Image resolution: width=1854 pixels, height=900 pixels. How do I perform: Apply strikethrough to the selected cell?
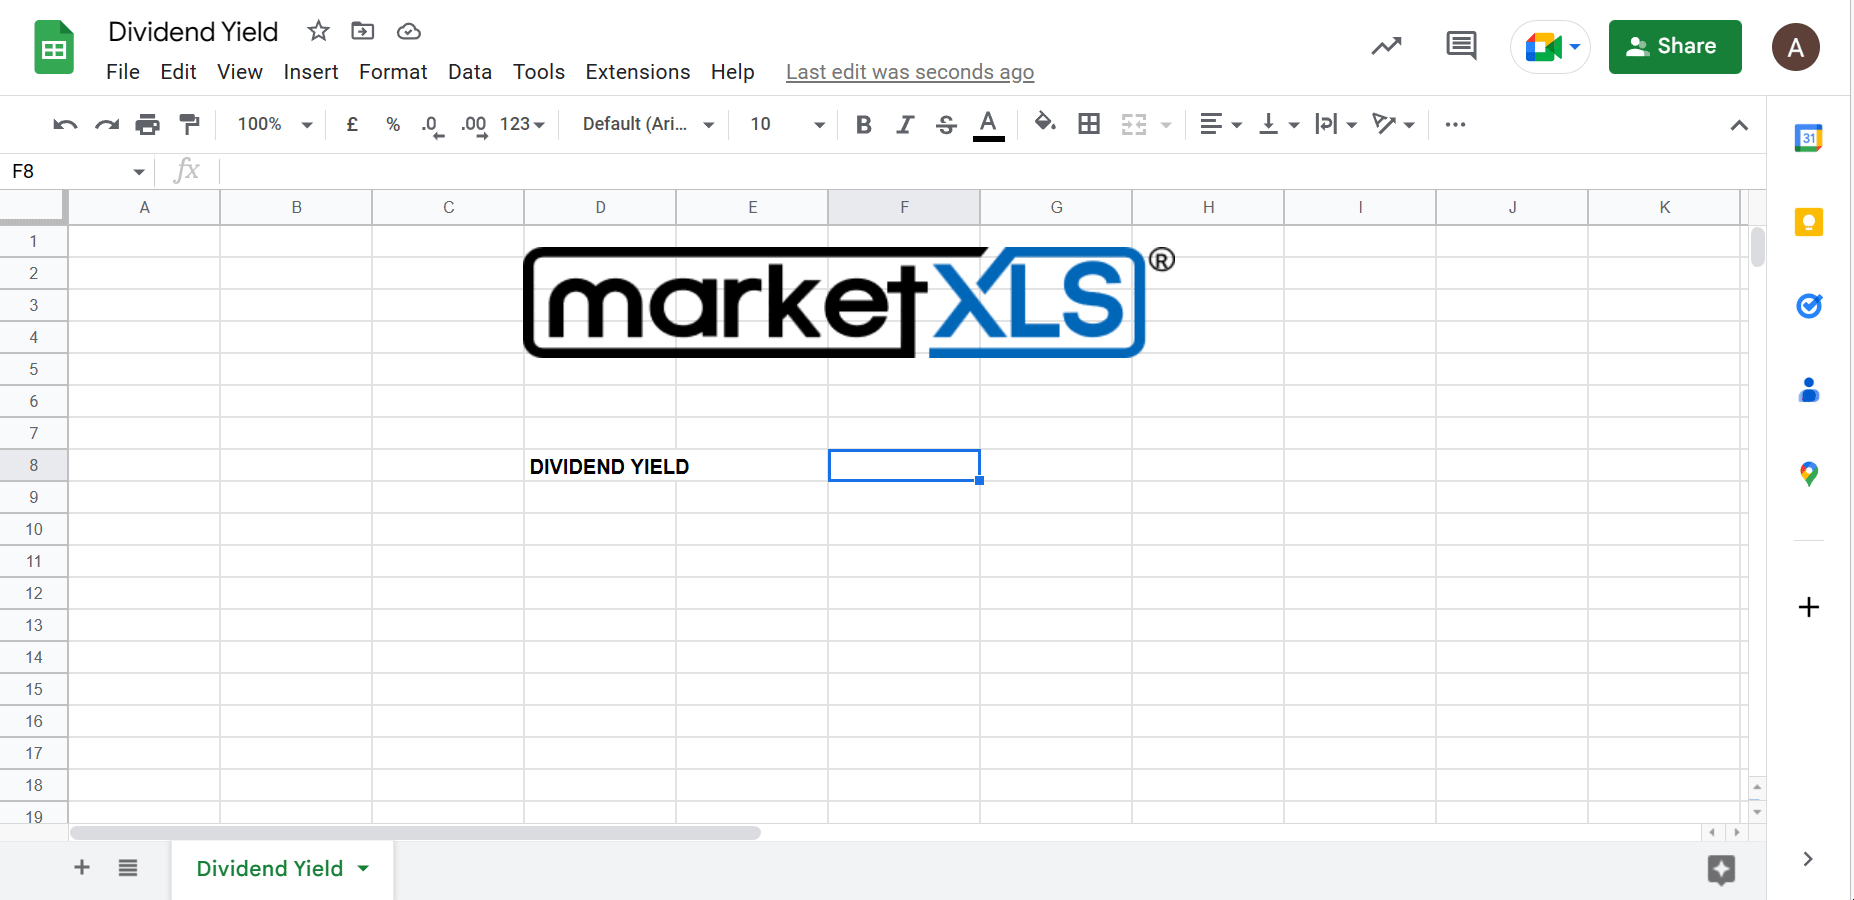[946, 124]
